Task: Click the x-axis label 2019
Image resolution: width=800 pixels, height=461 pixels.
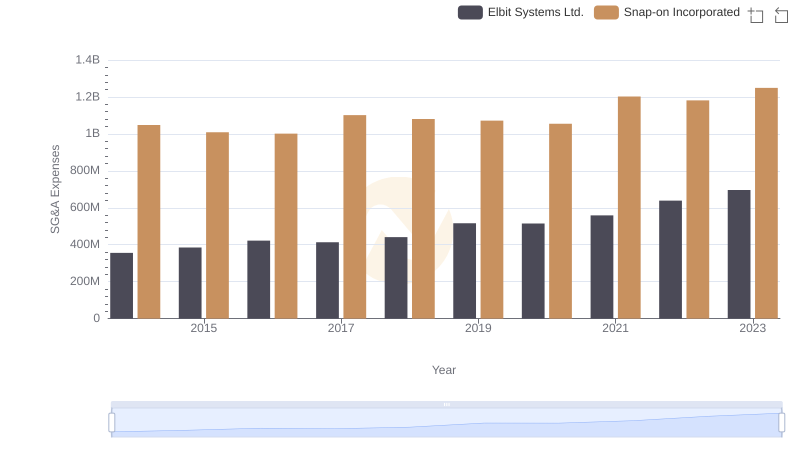Action: pyautogui.click(x=478, y=328)
